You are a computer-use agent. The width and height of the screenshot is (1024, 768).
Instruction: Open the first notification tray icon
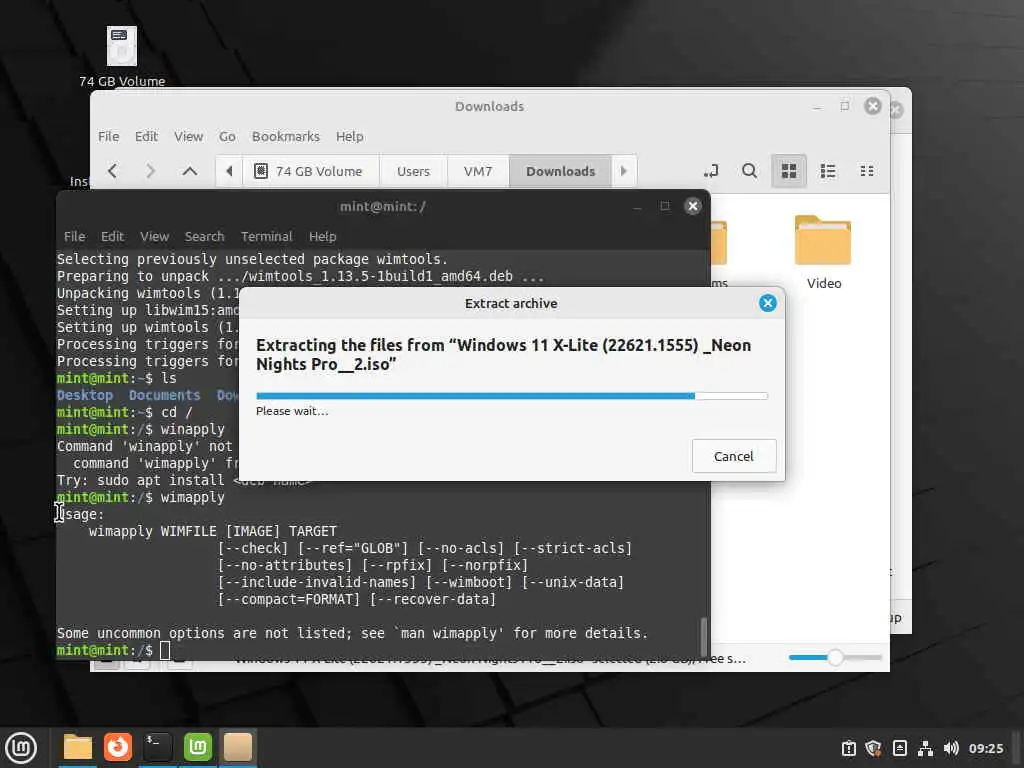(x=848, y=748)
